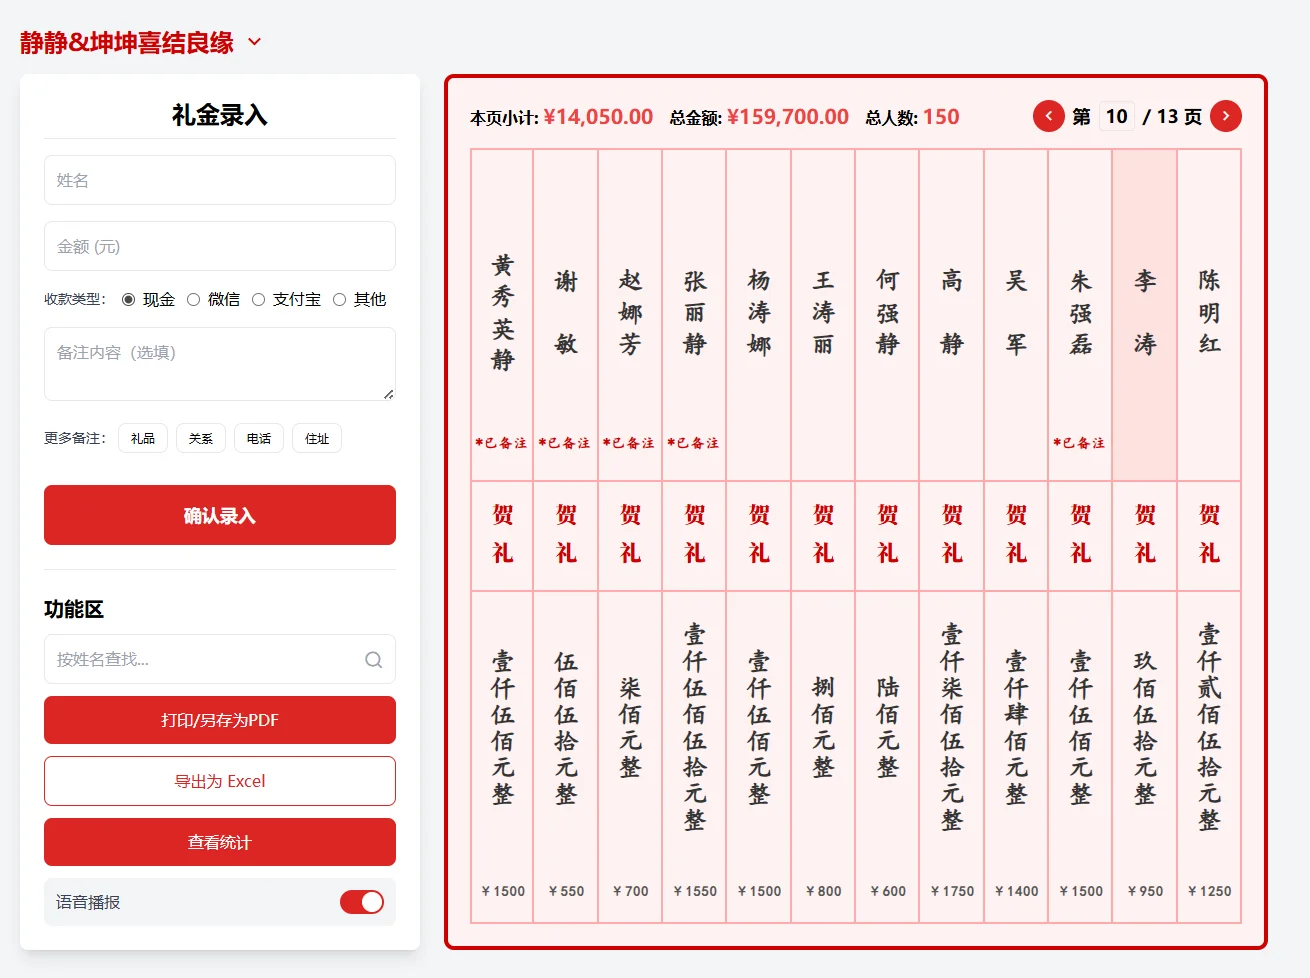Click the search magnifier icon

tap(373, 659)
